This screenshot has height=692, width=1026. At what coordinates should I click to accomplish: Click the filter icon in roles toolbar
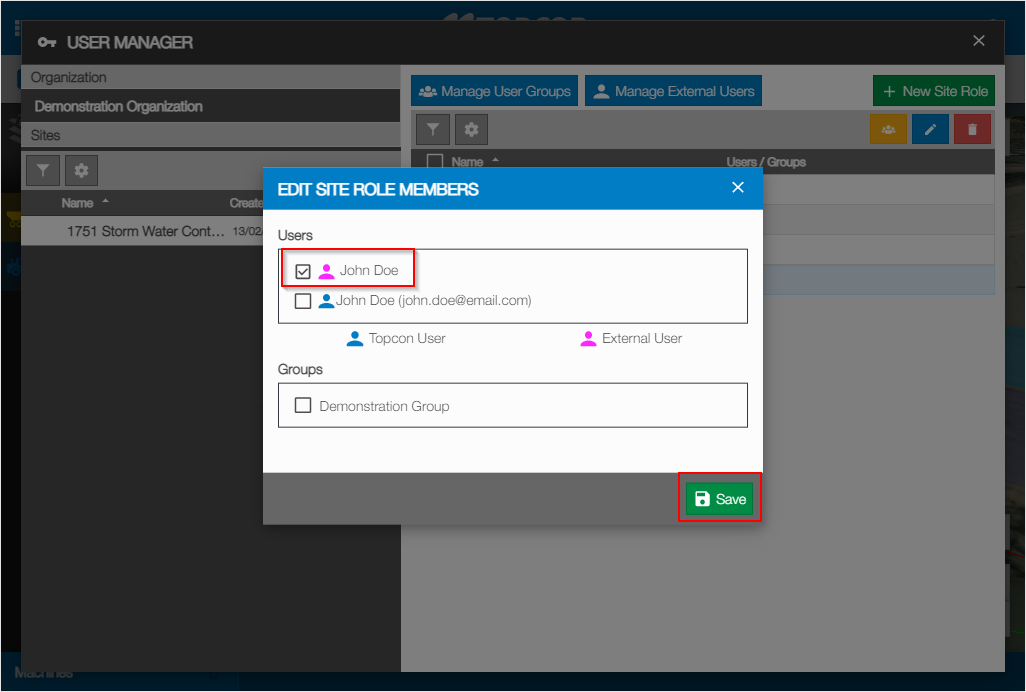coord(433,130)
